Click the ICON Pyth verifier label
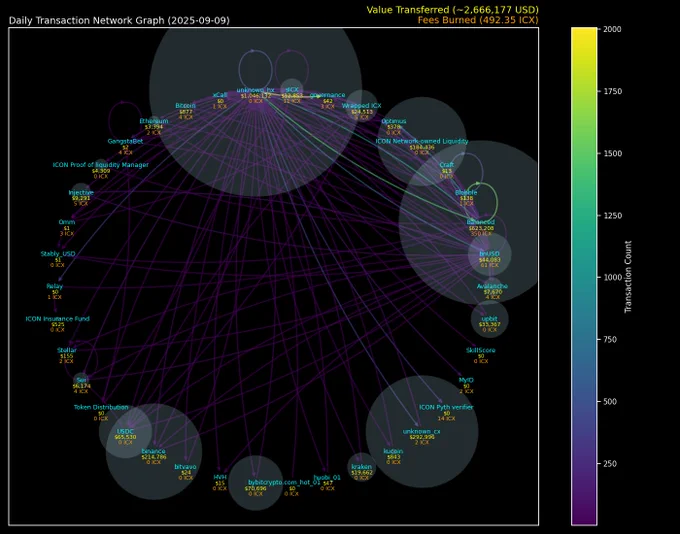680x534 pixels. click(446, 407)
